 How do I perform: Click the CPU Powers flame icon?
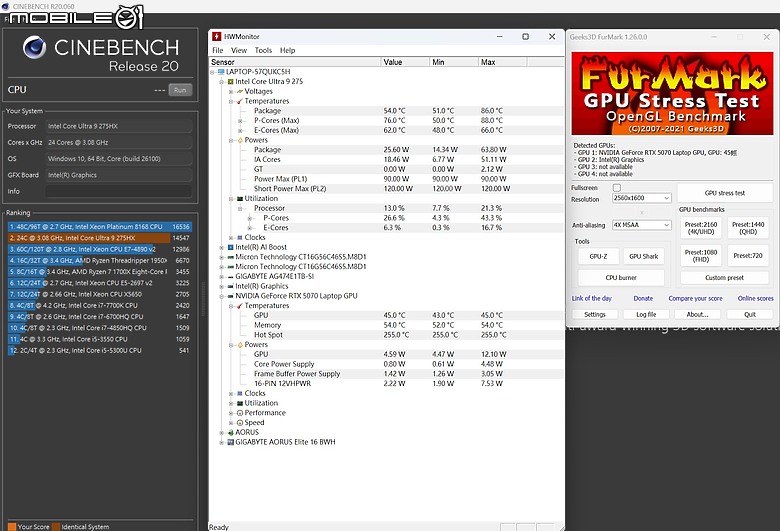pos(240,140)
